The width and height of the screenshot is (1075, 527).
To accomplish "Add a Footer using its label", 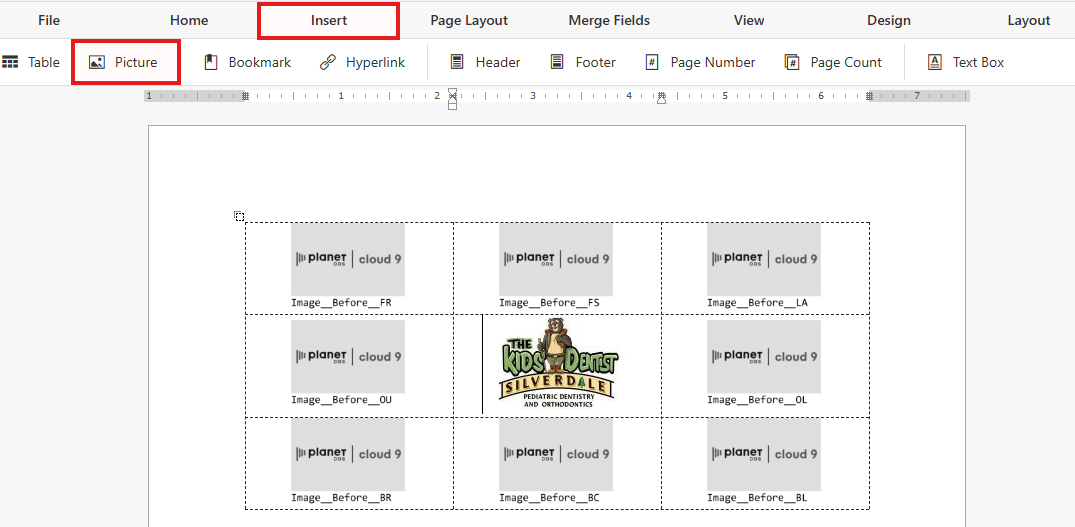I will (x=596, y=62).
